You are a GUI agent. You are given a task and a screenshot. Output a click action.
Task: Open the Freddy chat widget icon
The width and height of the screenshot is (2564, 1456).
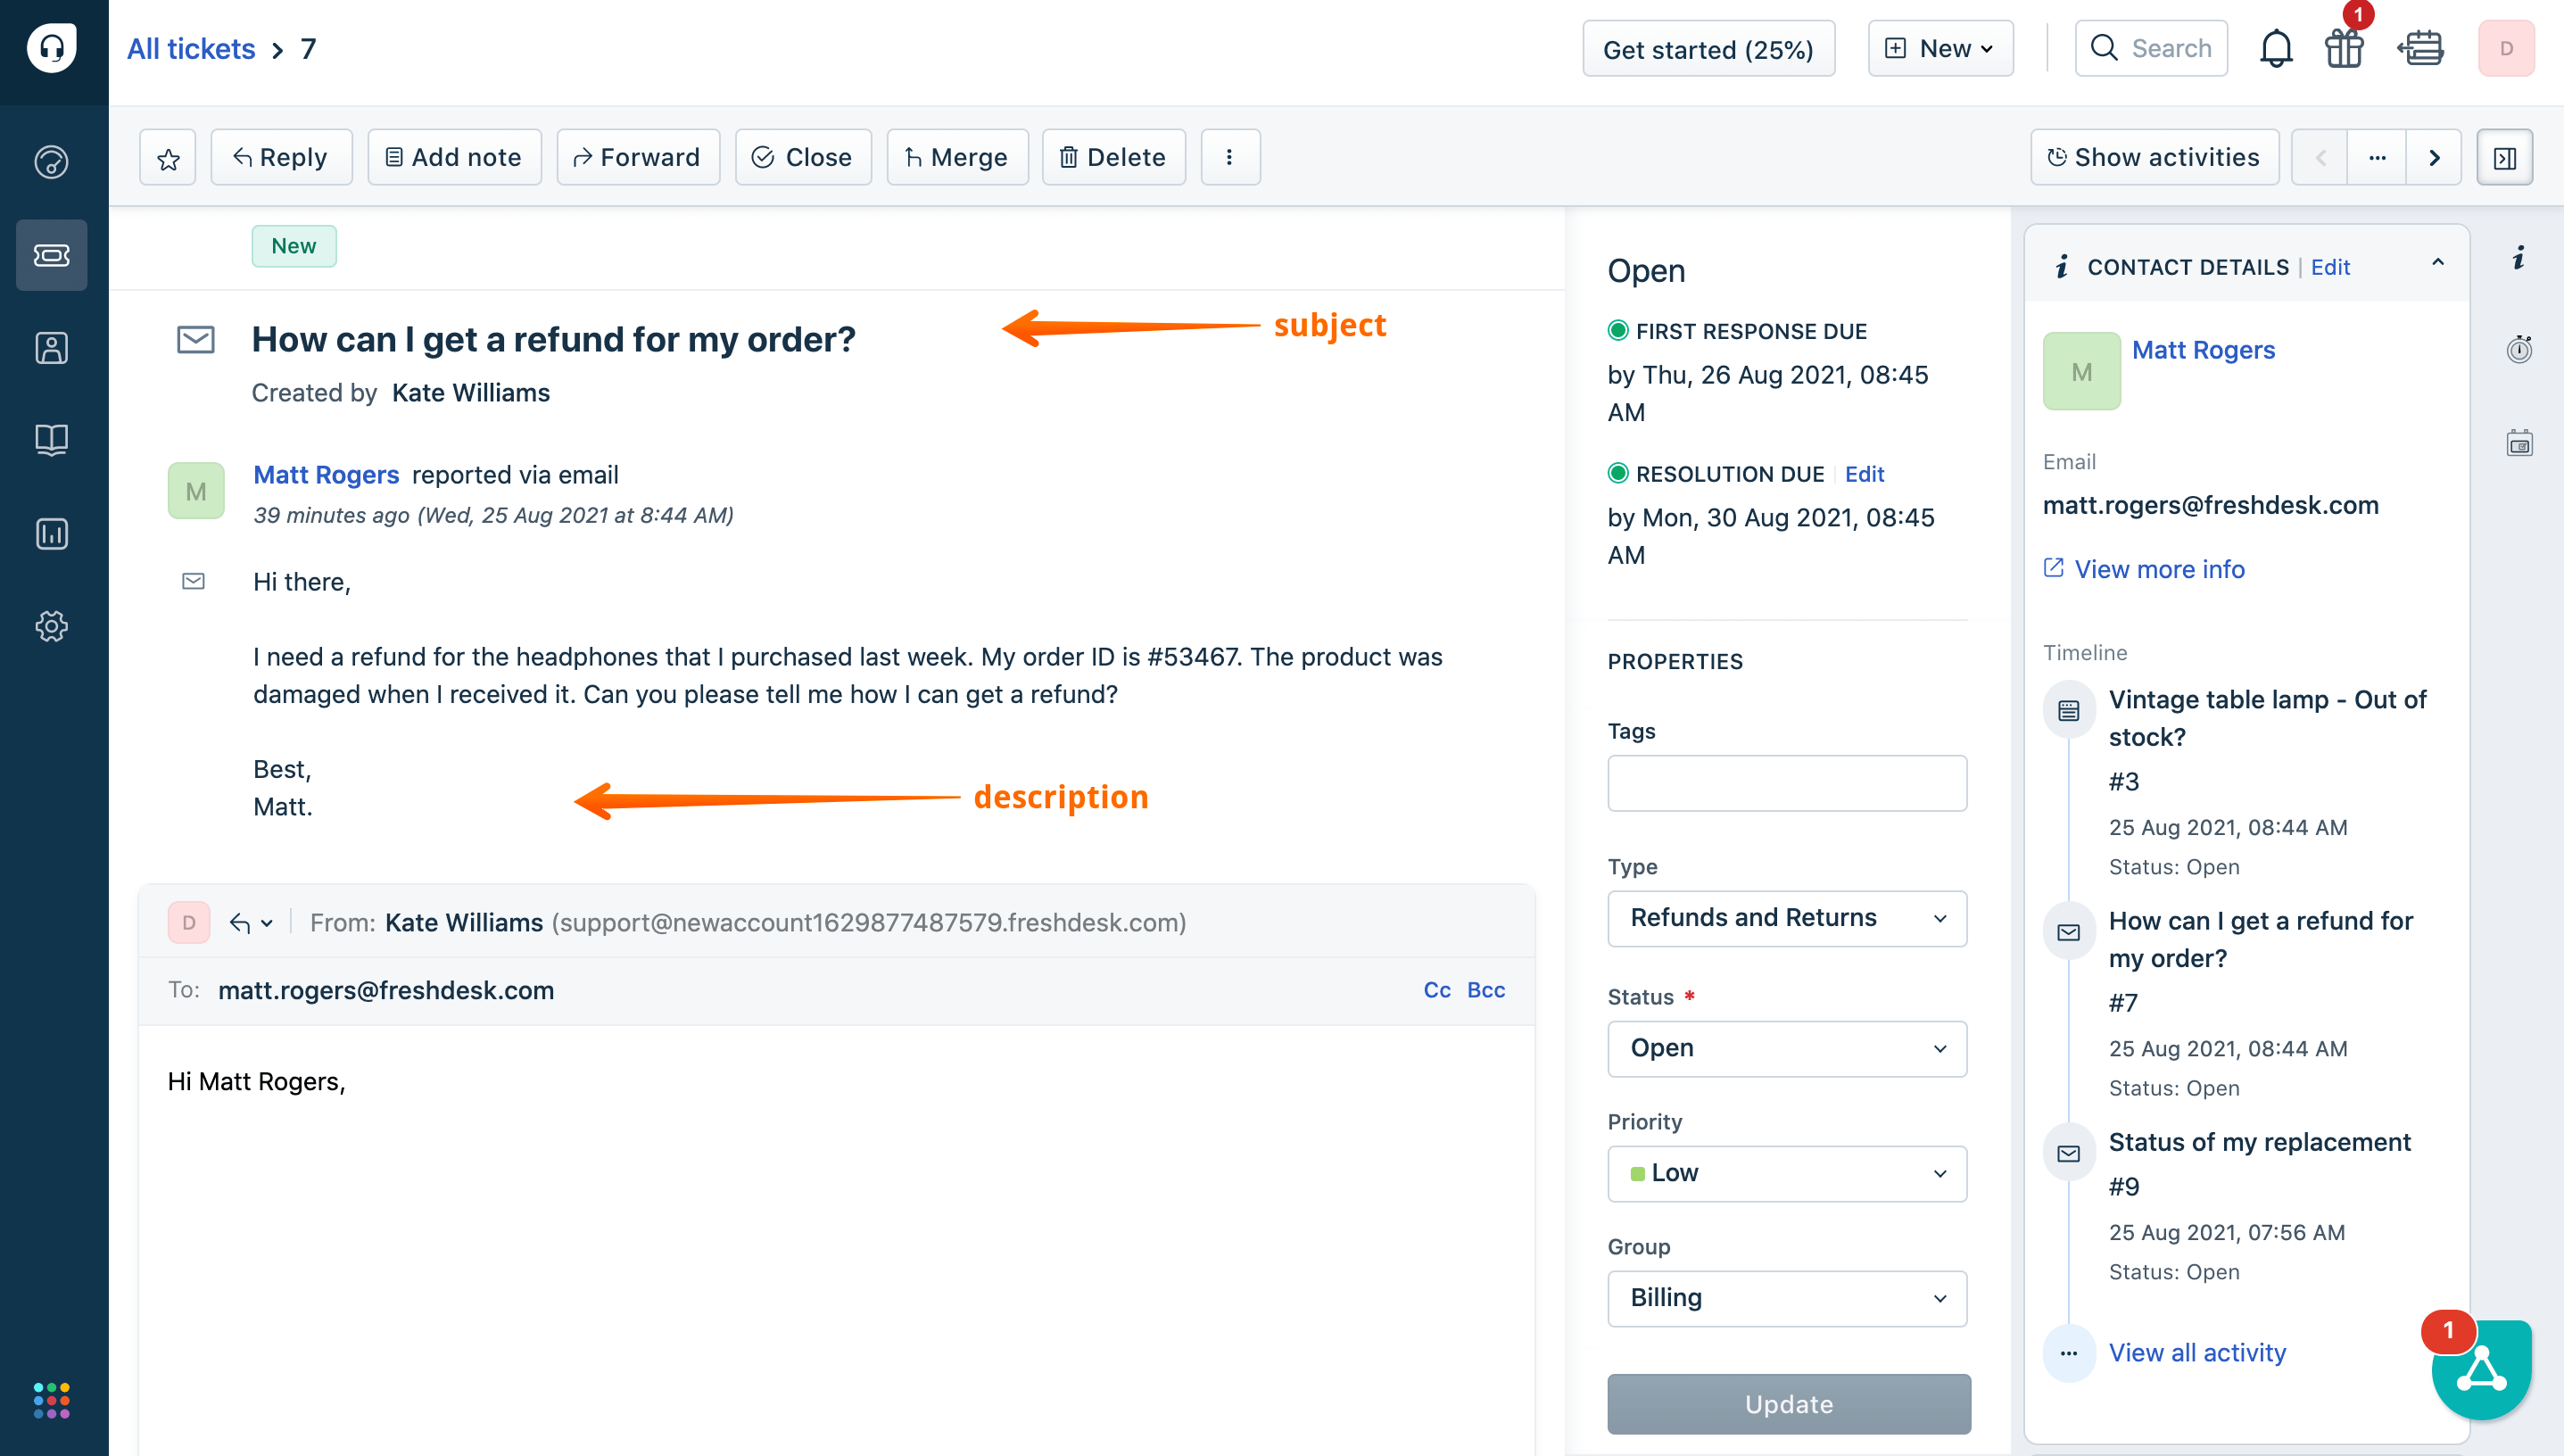click(2481, 1369)
